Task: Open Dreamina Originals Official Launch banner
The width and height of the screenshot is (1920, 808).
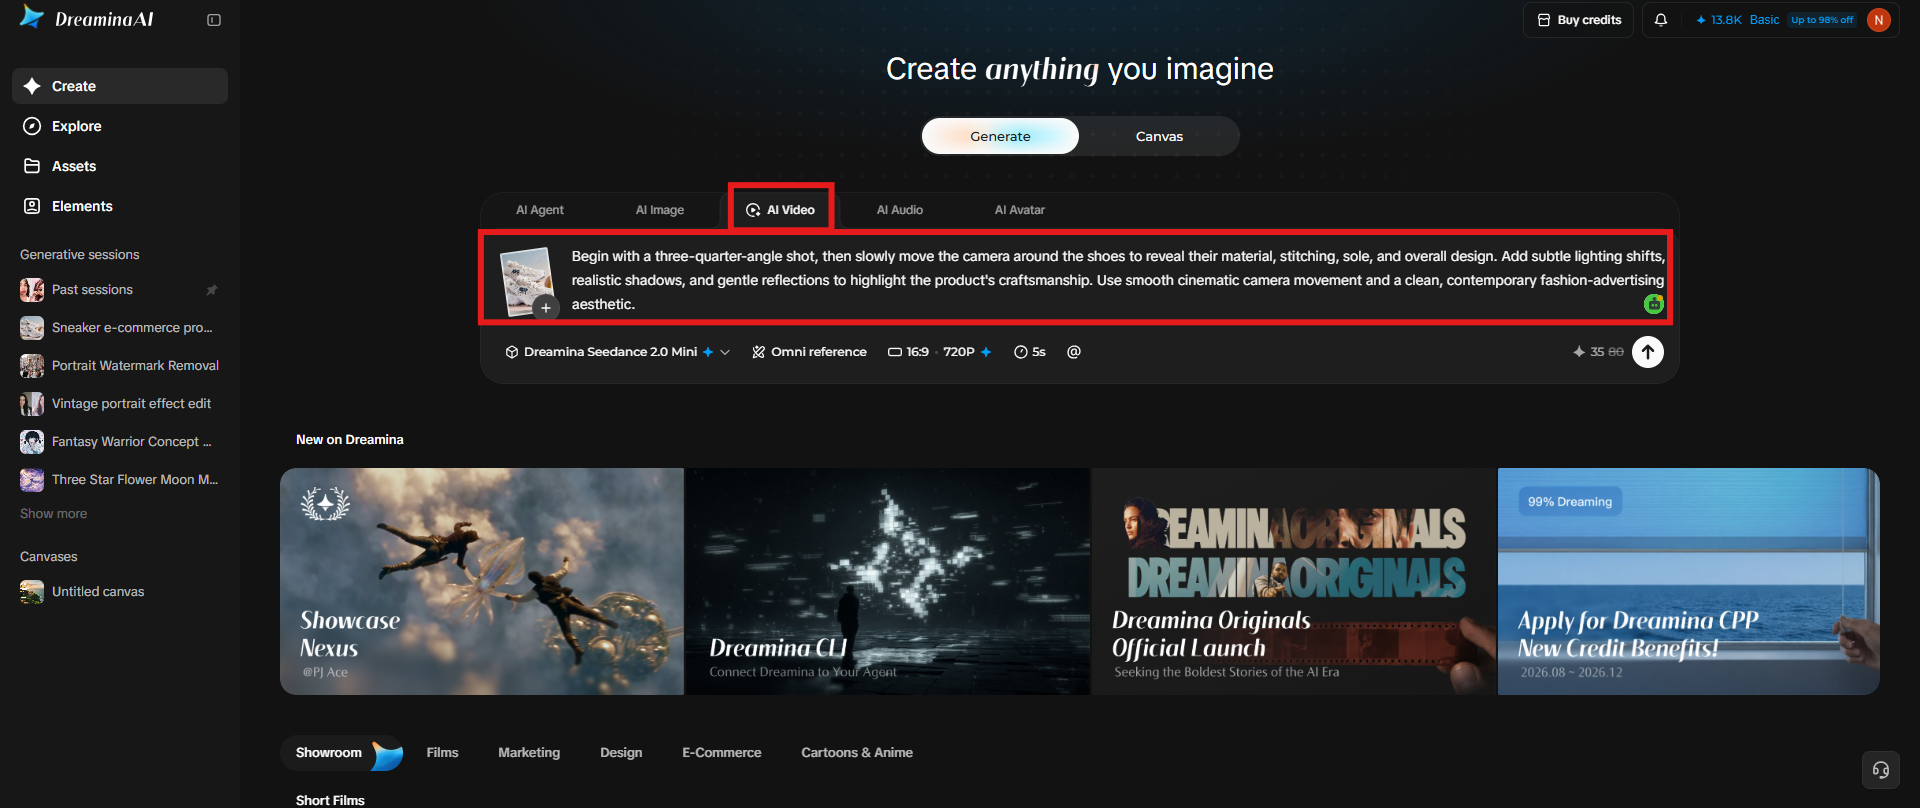Action: pos(1294,581)
